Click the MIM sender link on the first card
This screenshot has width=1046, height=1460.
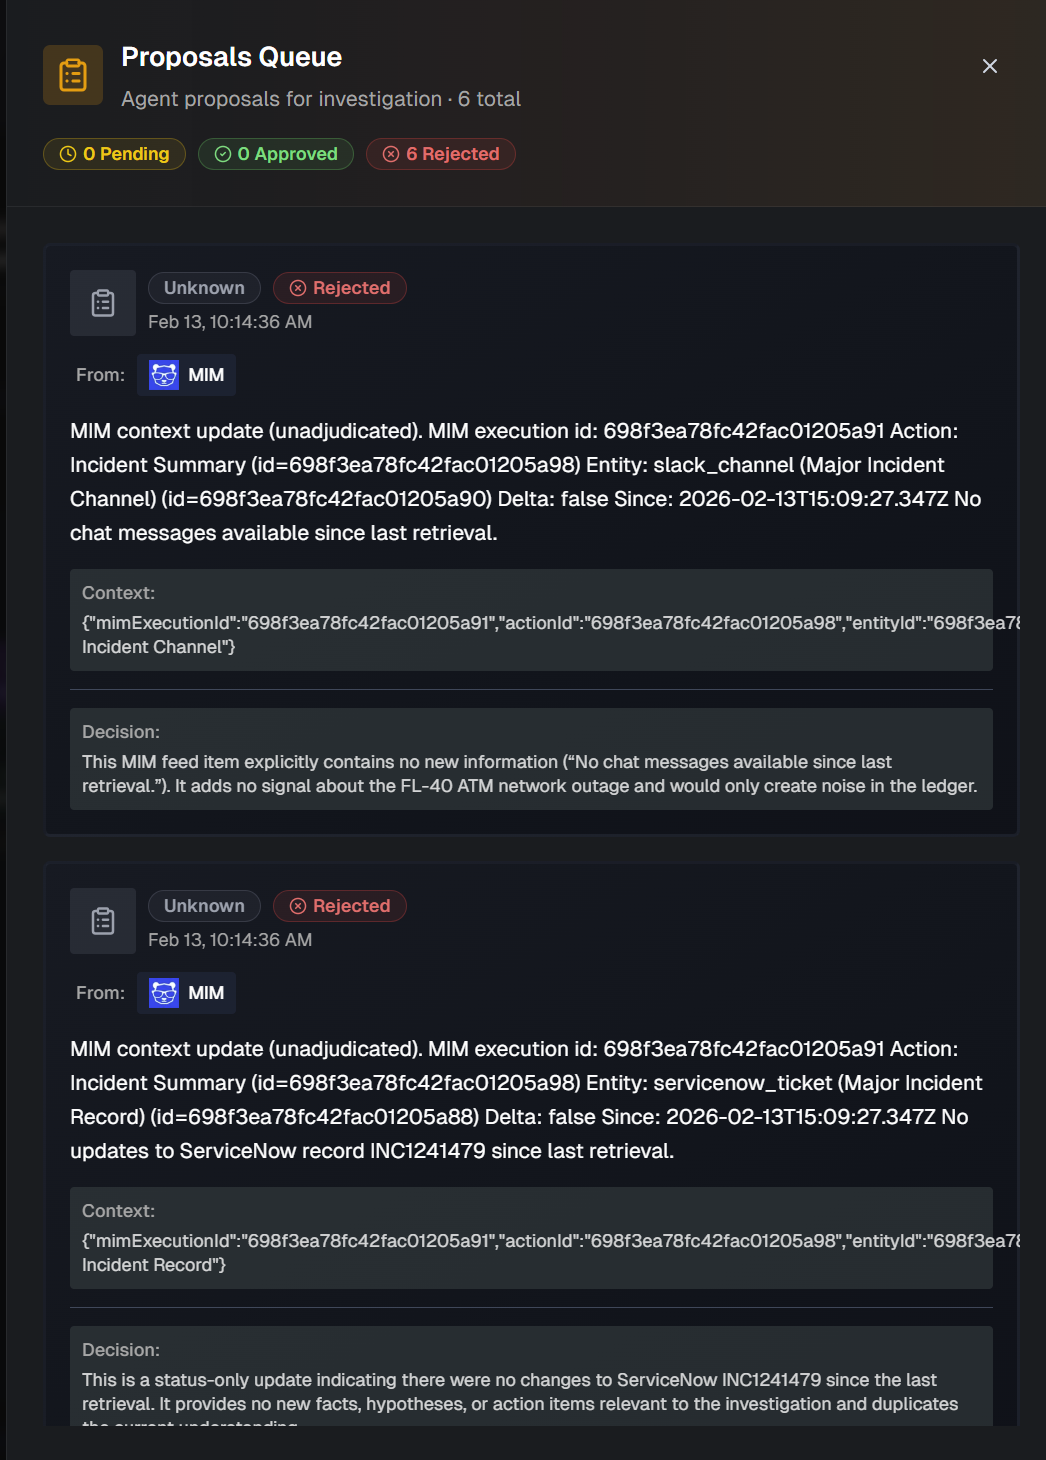pos(186,374)
